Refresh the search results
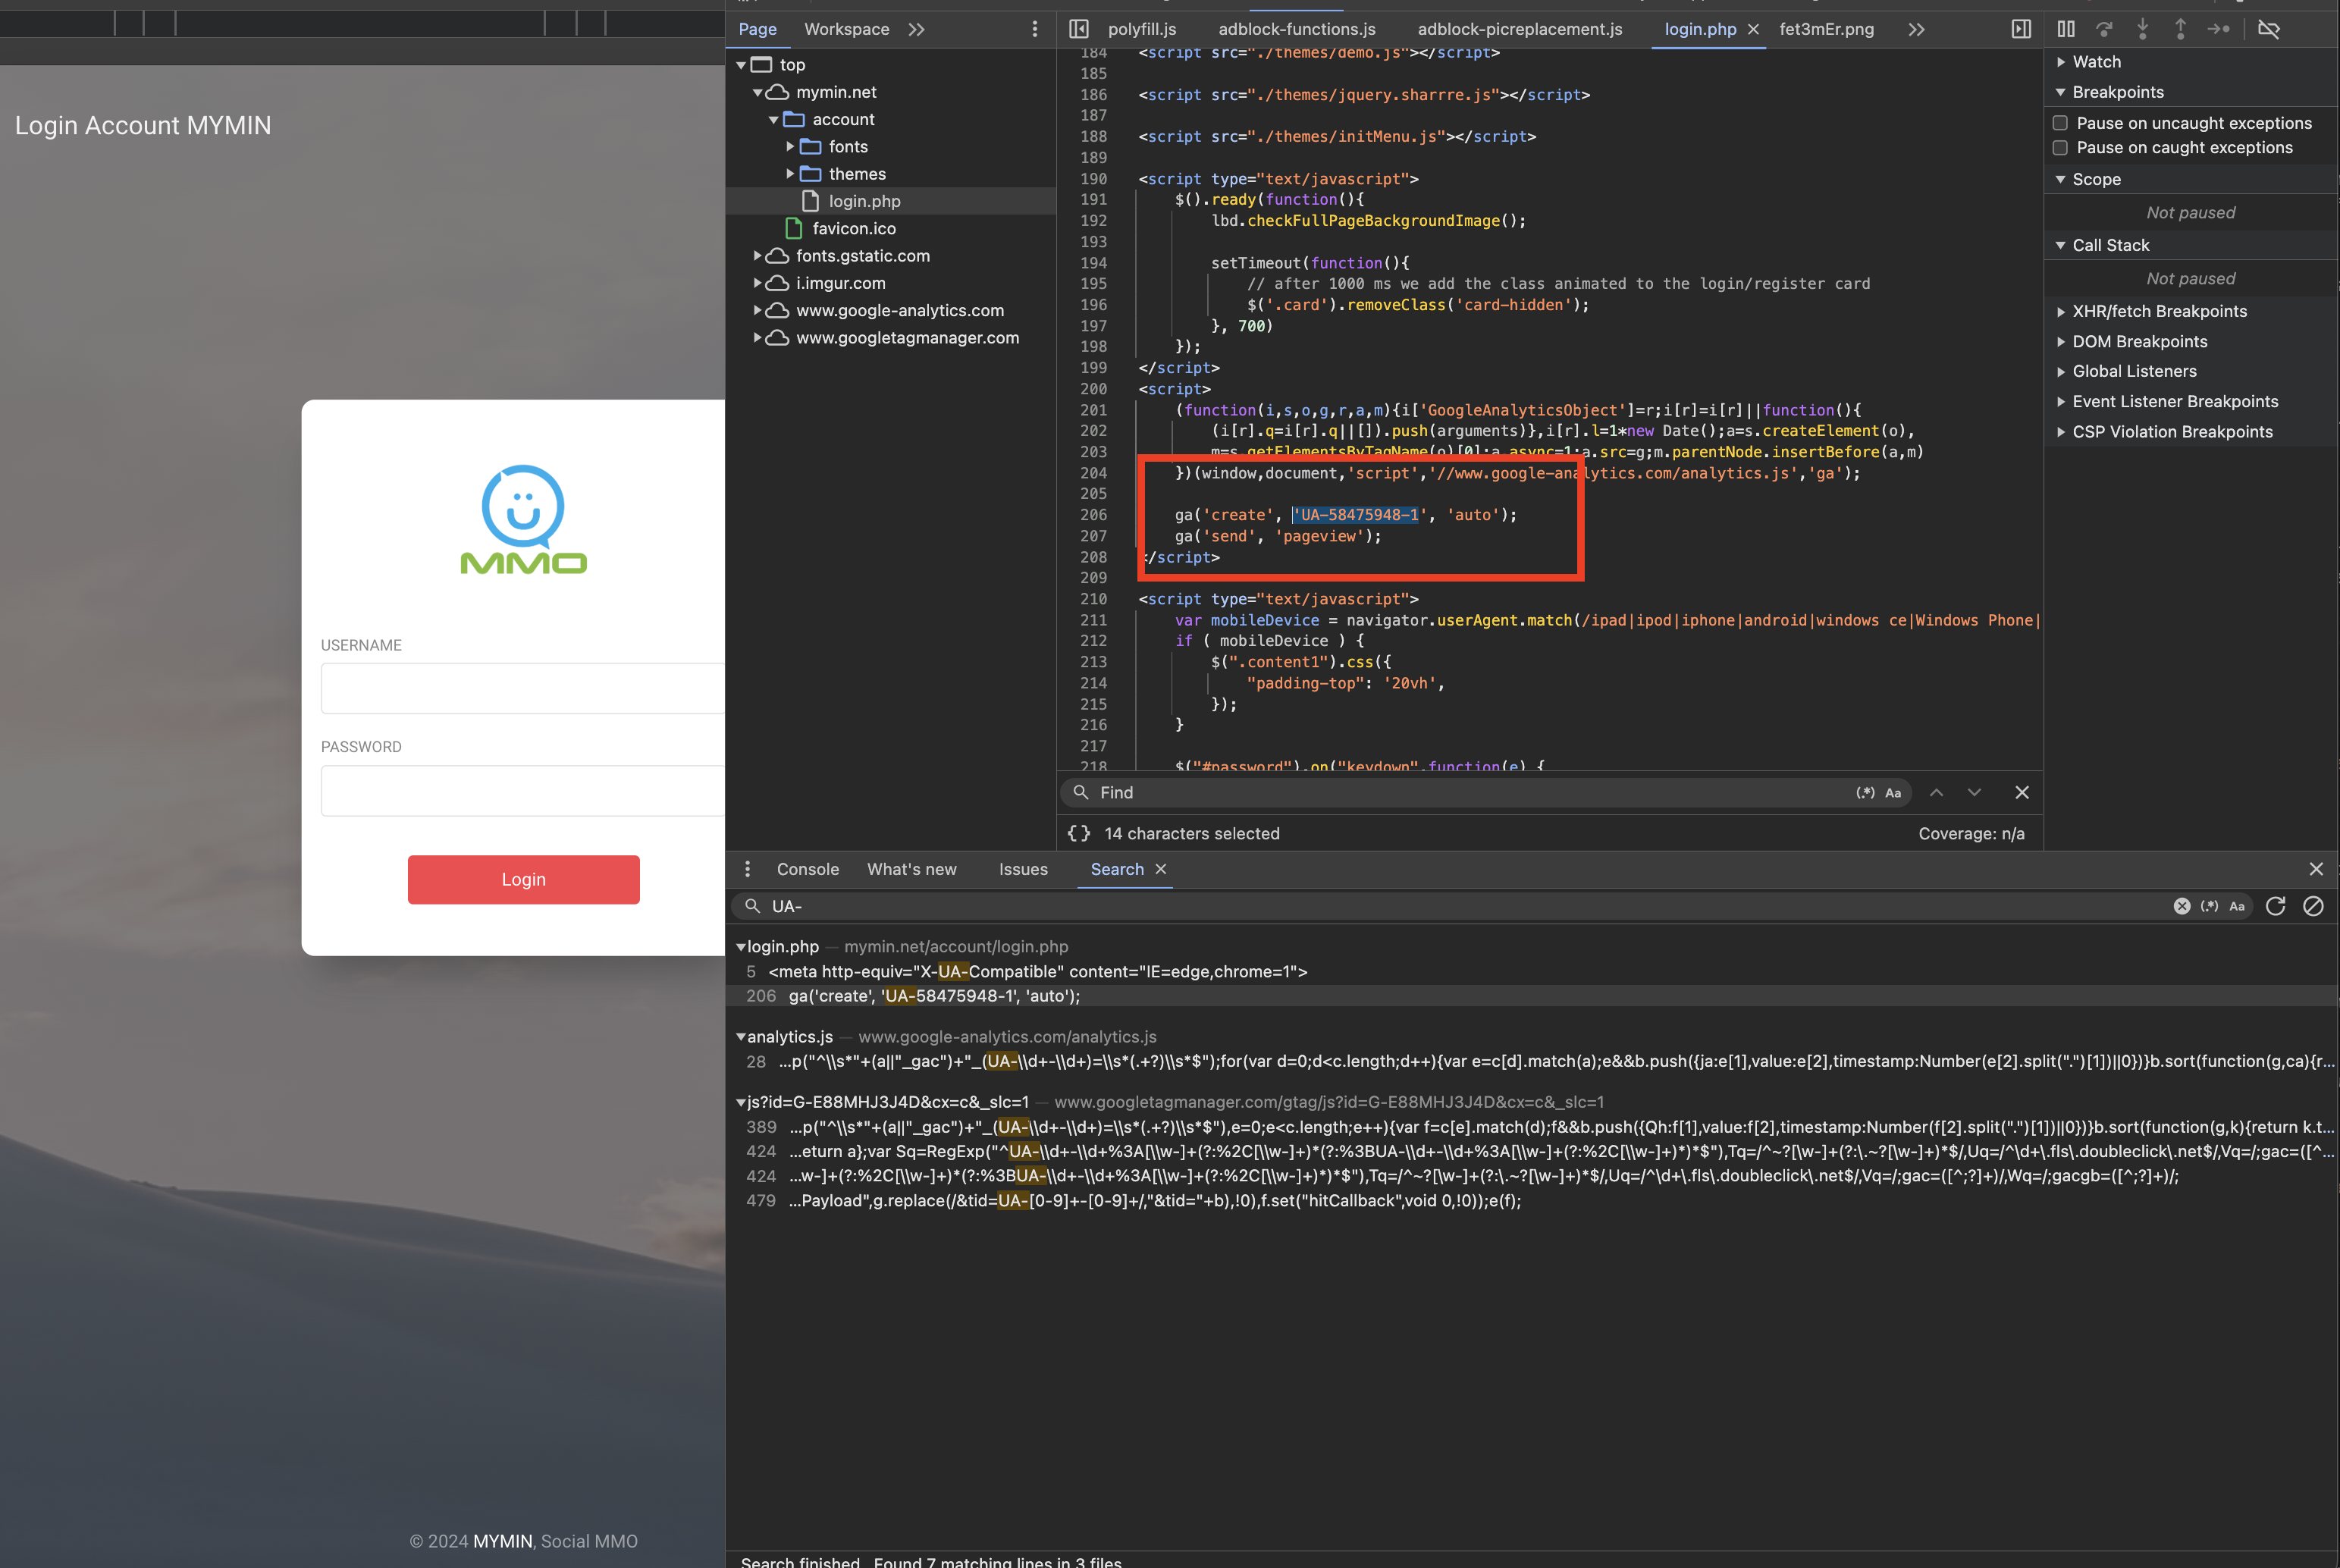Screen dimensions: 2340x1568 pyautogui.click(x=2276, y=906)
